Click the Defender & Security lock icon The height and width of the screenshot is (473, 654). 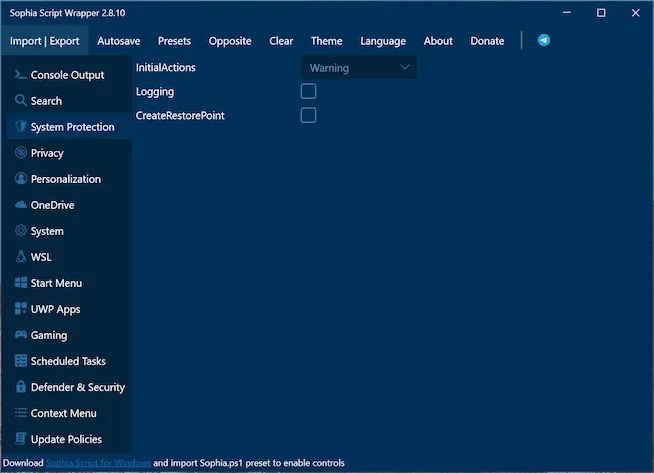[x=20, y=387]
